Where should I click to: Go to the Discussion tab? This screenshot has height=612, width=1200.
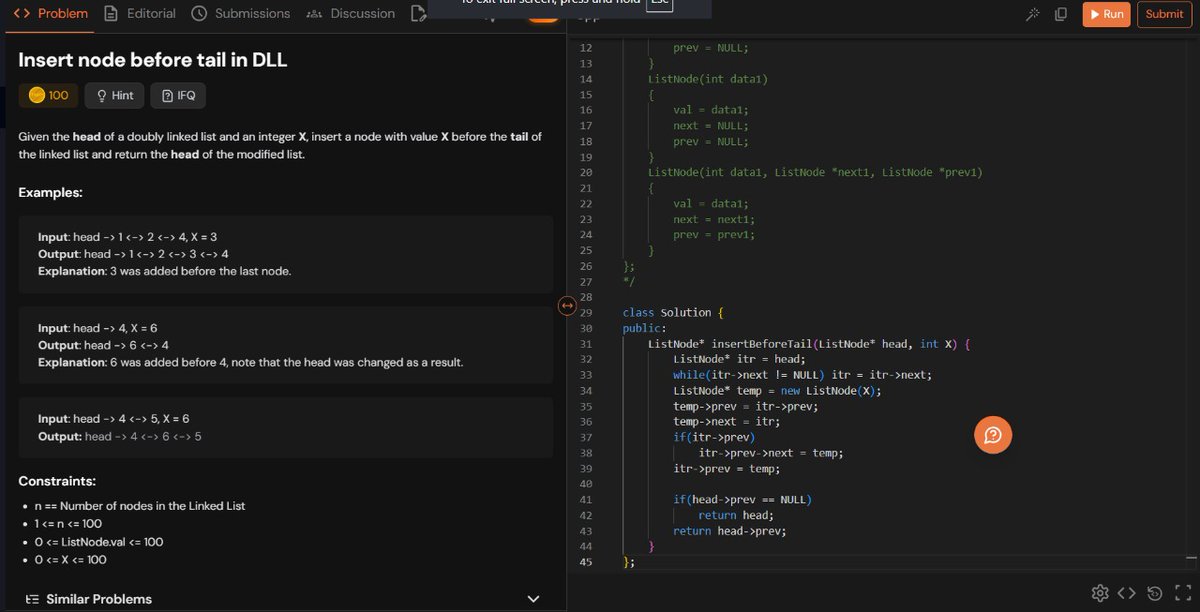(350, 14)
